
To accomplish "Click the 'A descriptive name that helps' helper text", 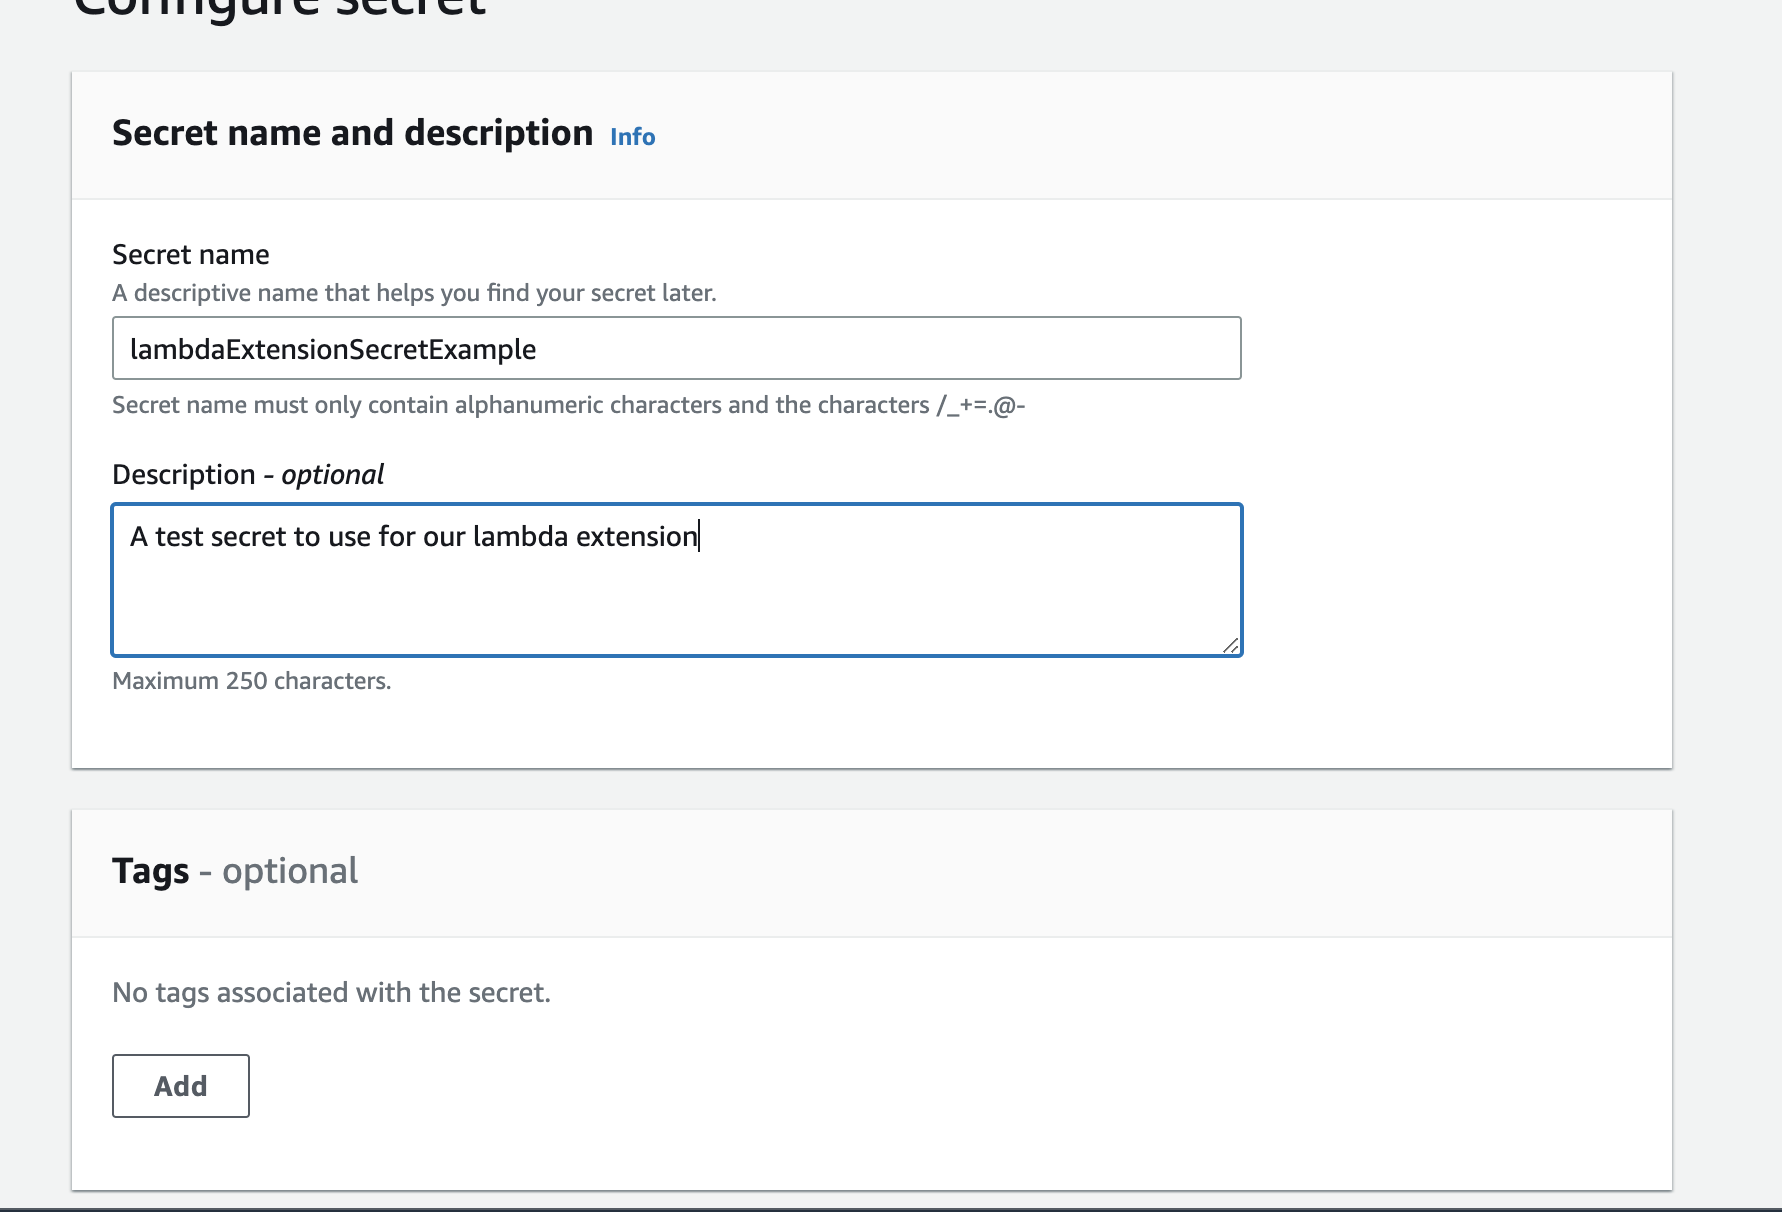I will click(x=414, y=293).
